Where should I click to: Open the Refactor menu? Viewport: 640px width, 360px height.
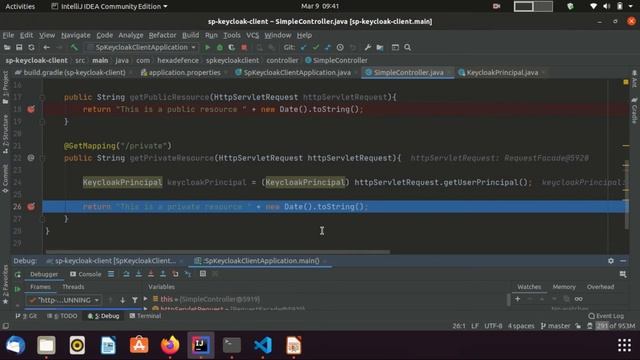pos(162,35)
